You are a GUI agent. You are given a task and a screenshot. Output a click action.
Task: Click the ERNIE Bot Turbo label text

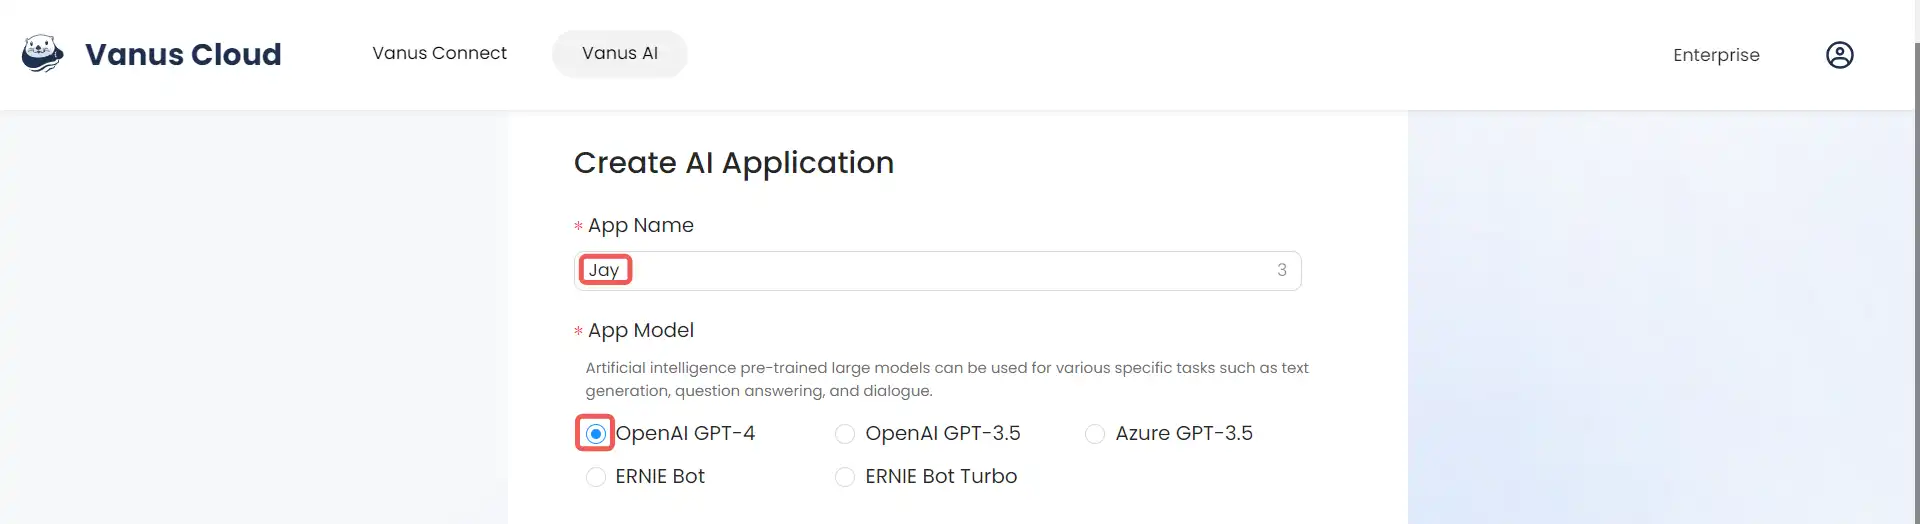tap(941, 477)
